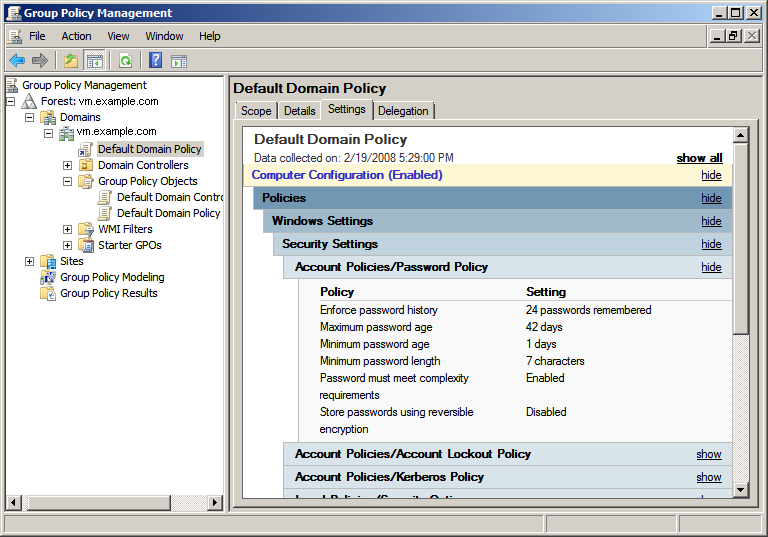The image size is (768, 537).
Task: Click the 'show all' link
Action: [x=699, y=158]
